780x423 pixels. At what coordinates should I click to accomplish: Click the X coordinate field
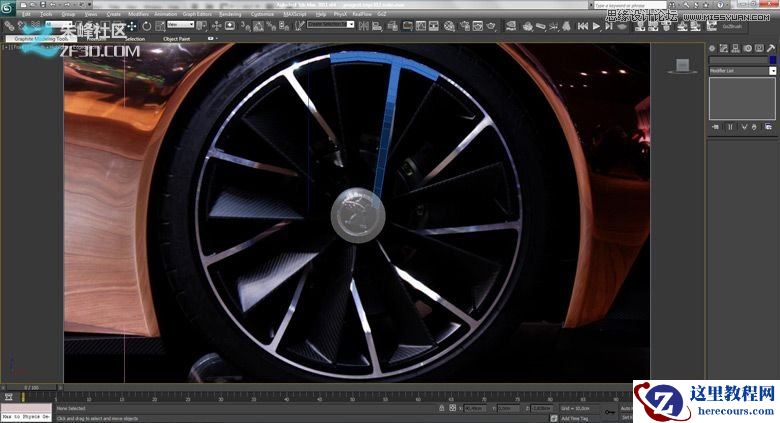(x=475, y=408)
